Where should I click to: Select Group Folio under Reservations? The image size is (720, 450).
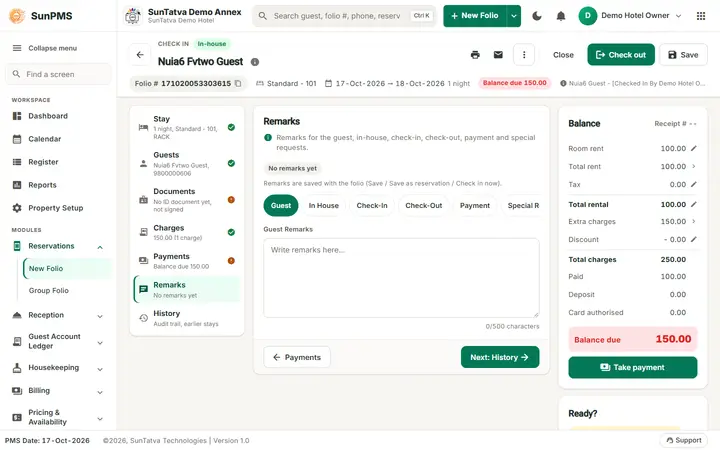pyautogui.click(x=67, y=290)
